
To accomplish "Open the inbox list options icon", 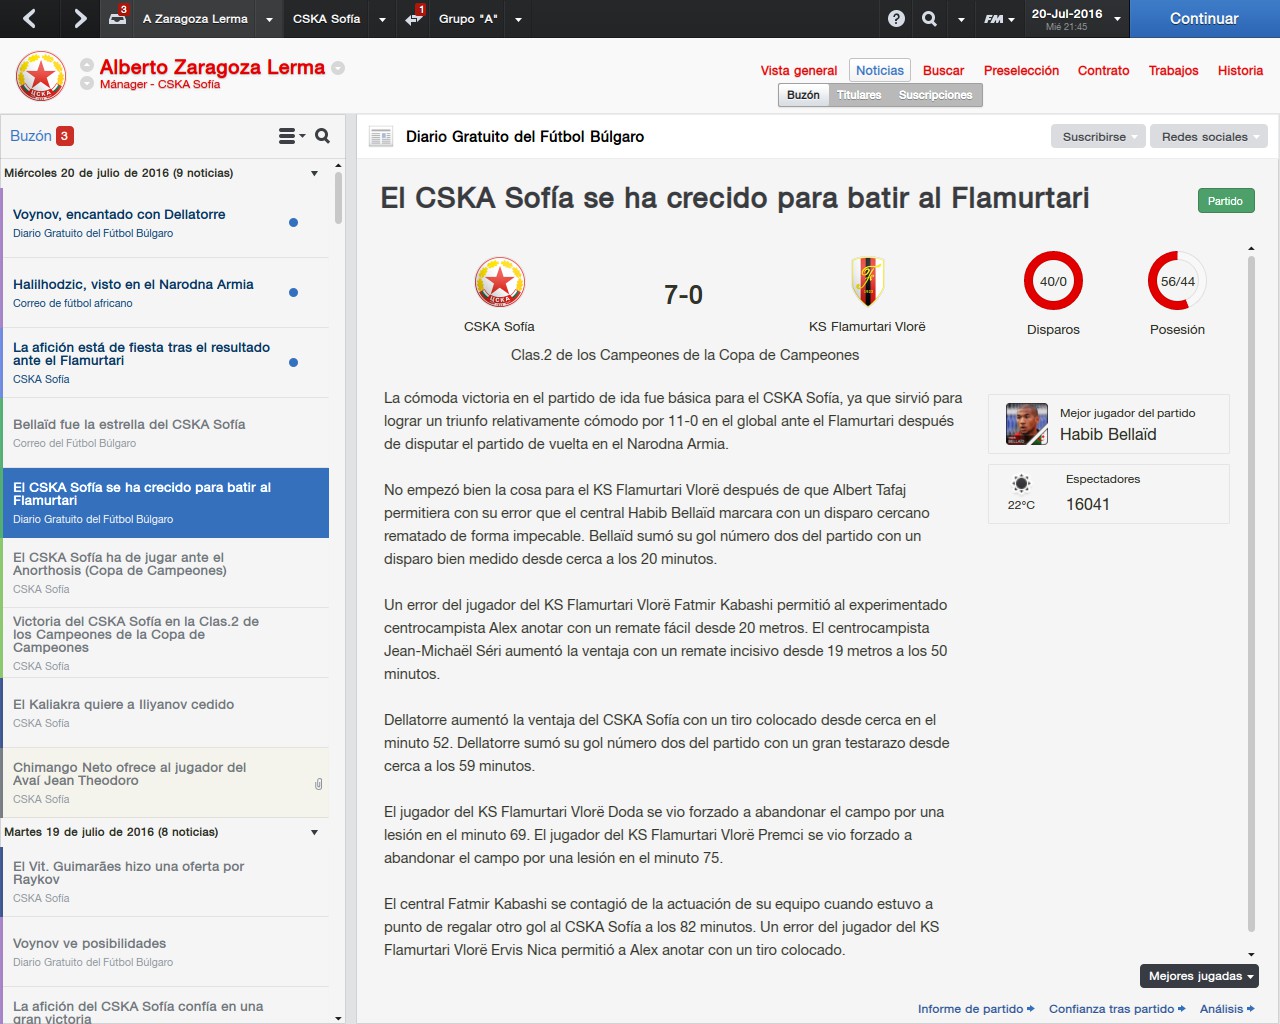I will point(291,136).
